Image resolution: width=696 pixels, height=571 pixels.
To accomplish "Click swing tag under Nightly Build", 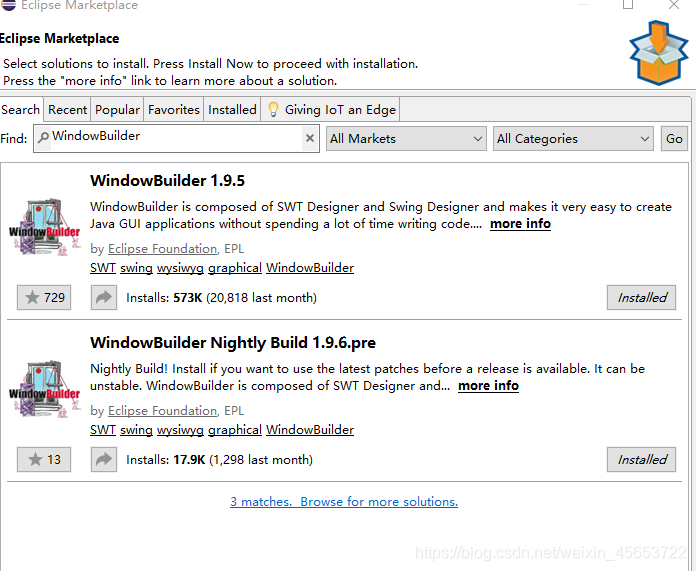I will pos(136,430).
